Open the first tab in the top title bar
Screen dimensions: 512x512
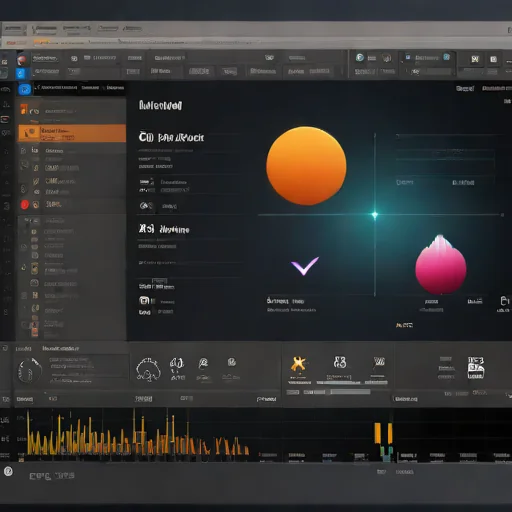pyautogui.click(x=14, y=29)
